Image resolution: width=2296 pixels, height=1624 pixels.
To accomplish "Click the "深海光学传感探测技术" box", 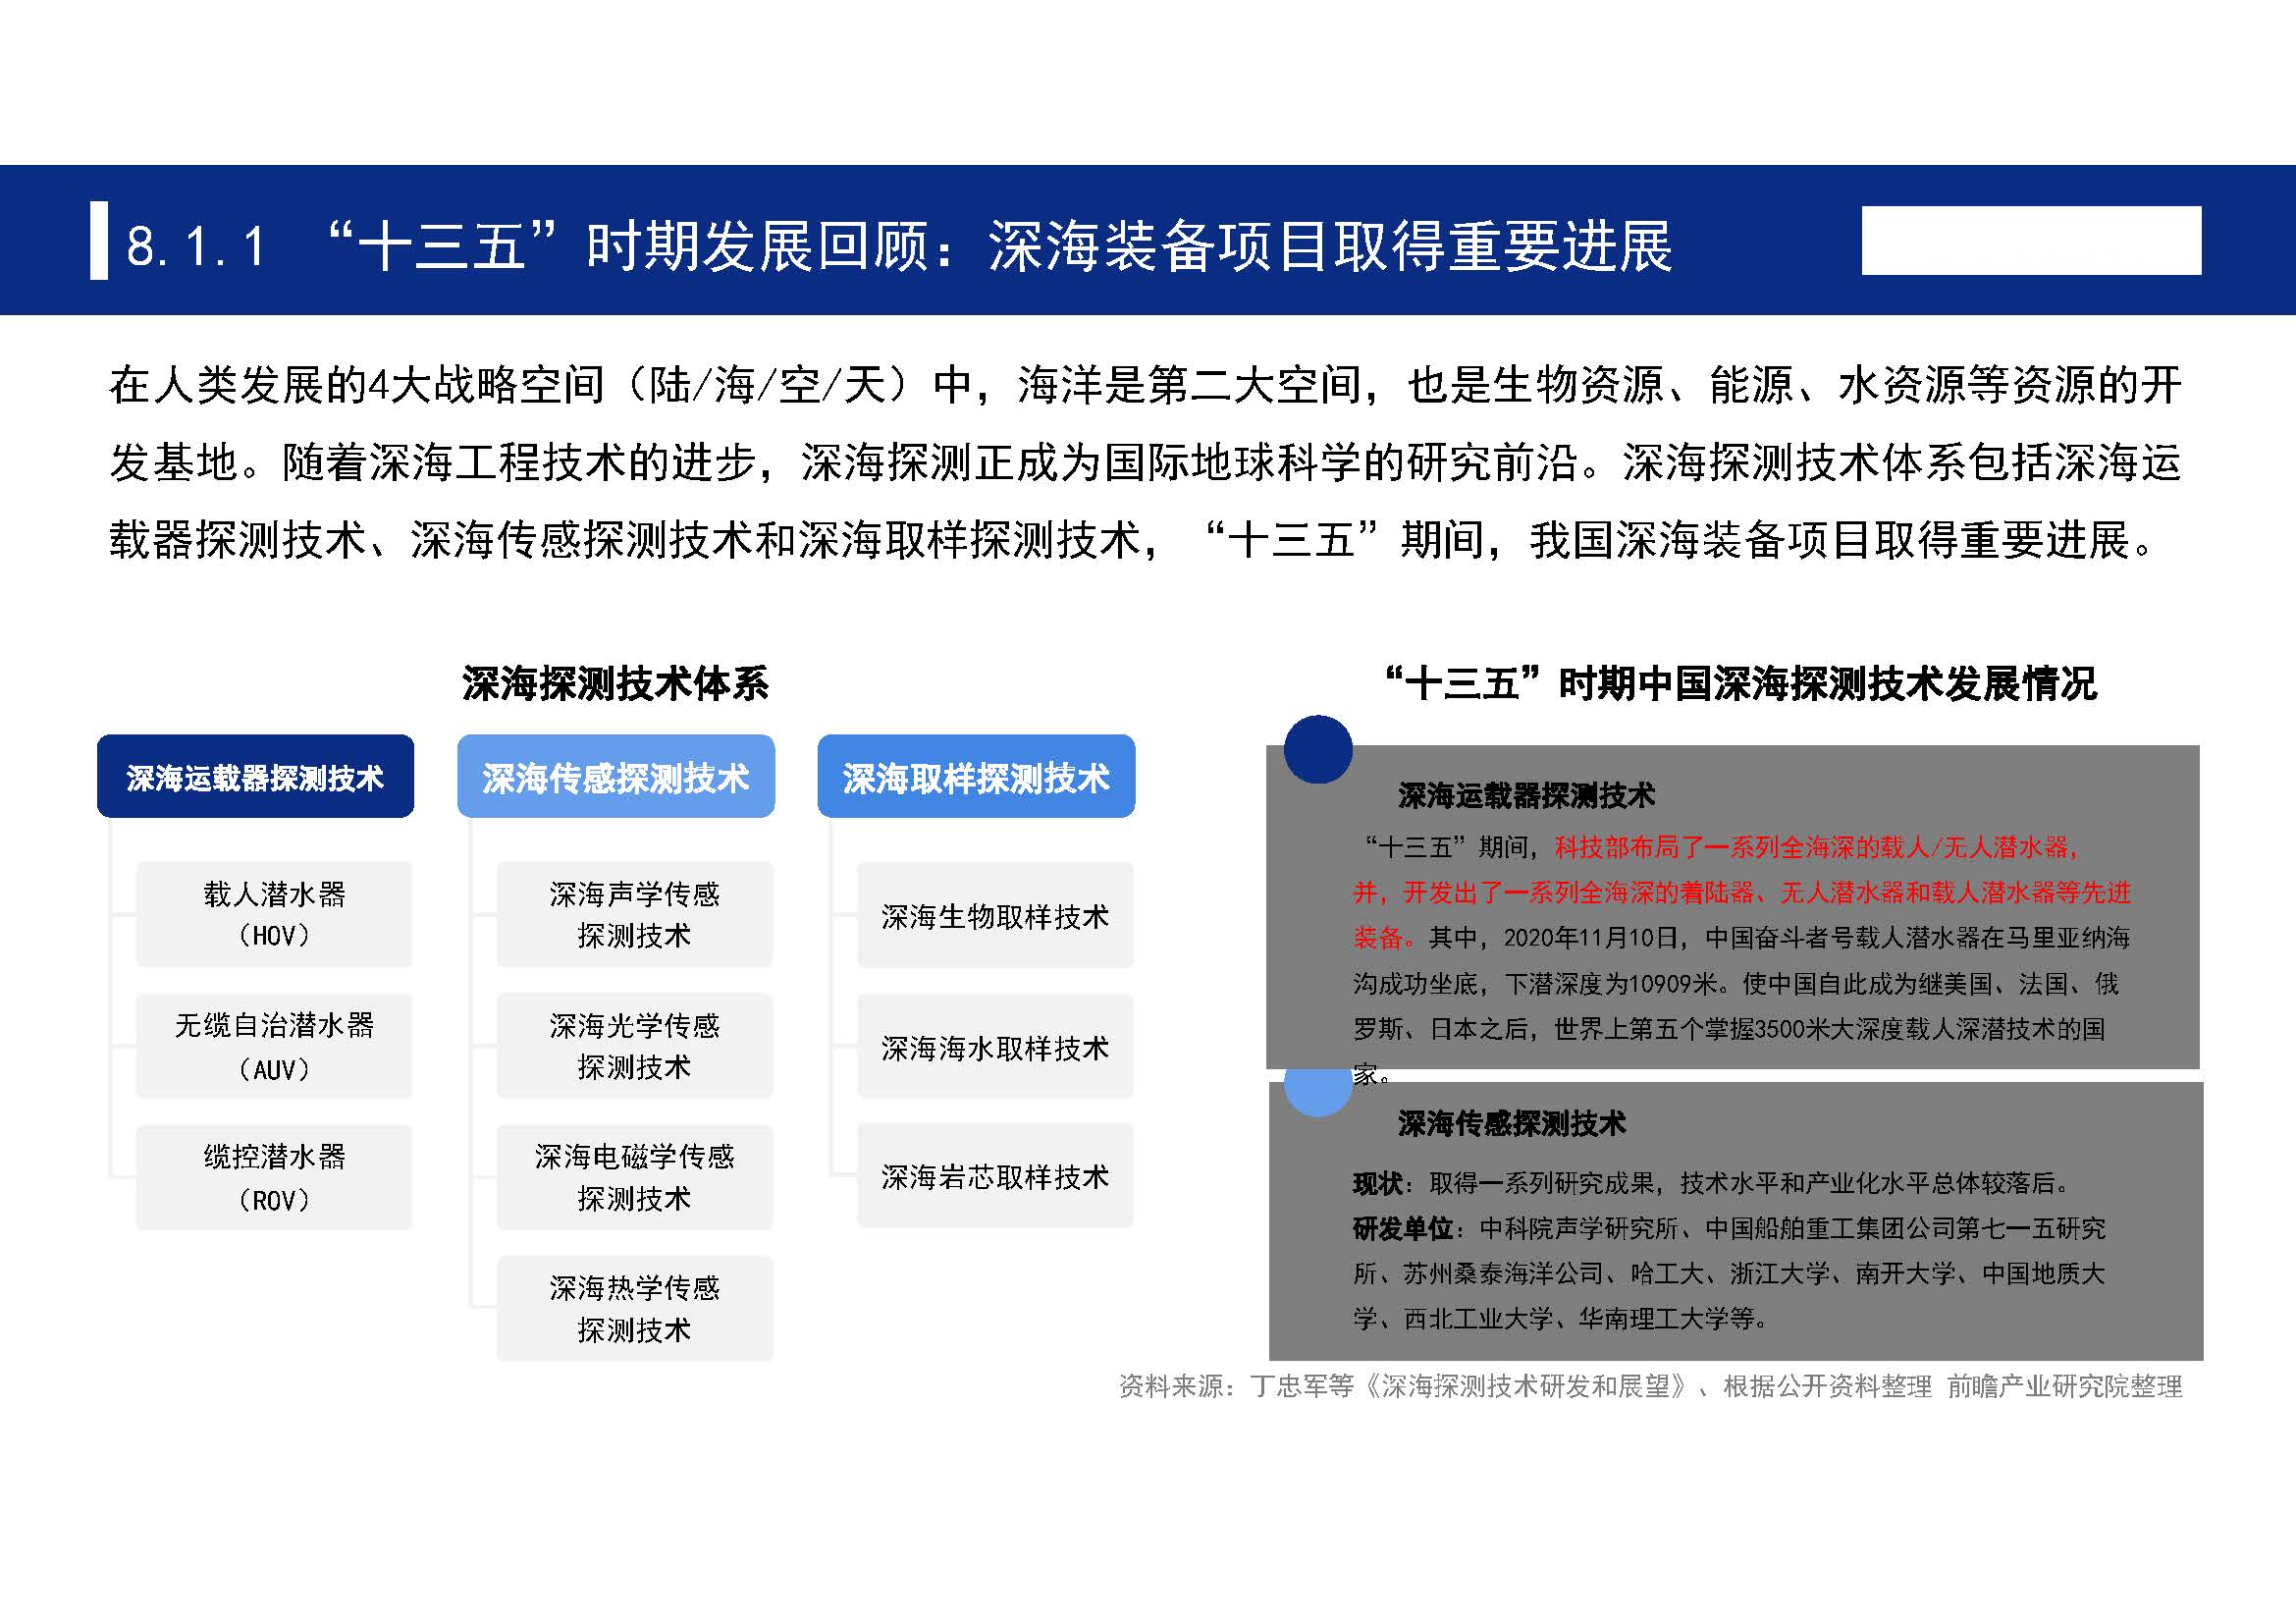I will click(635, 1046).
